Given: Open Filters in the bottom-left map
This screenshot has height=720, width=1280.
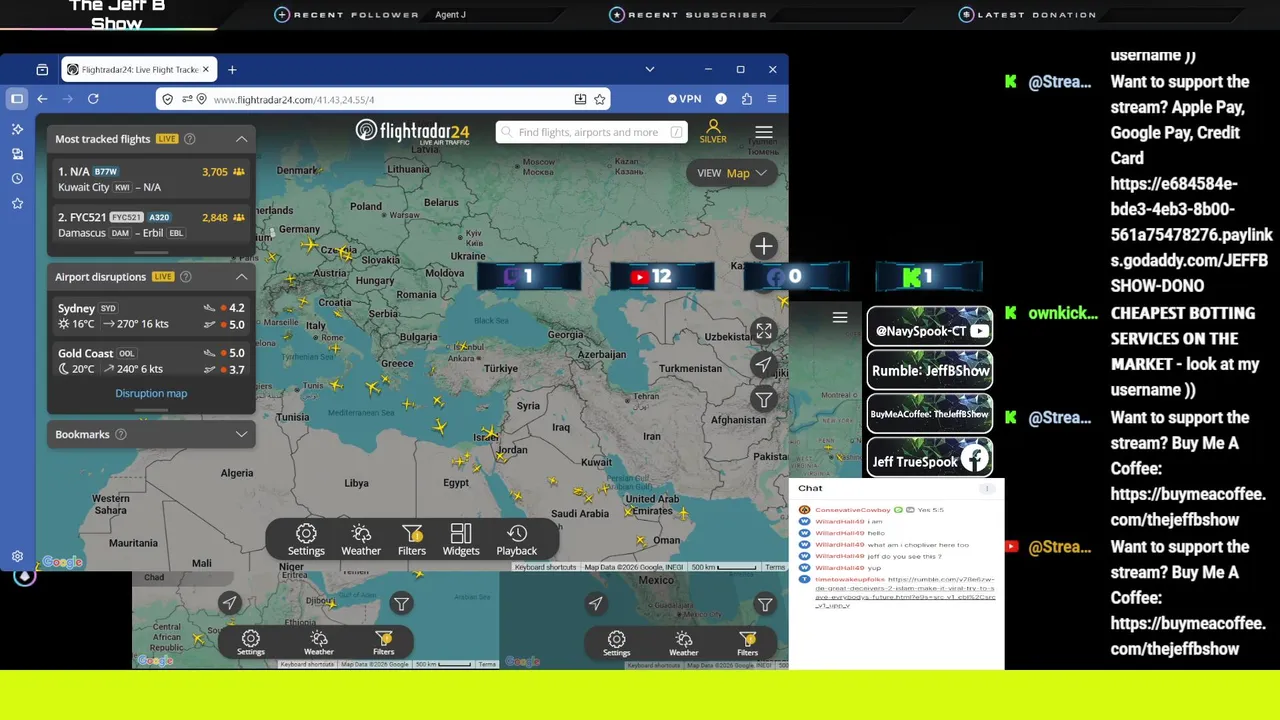Looking at the screenshot, I should click(x=384, y=642).
